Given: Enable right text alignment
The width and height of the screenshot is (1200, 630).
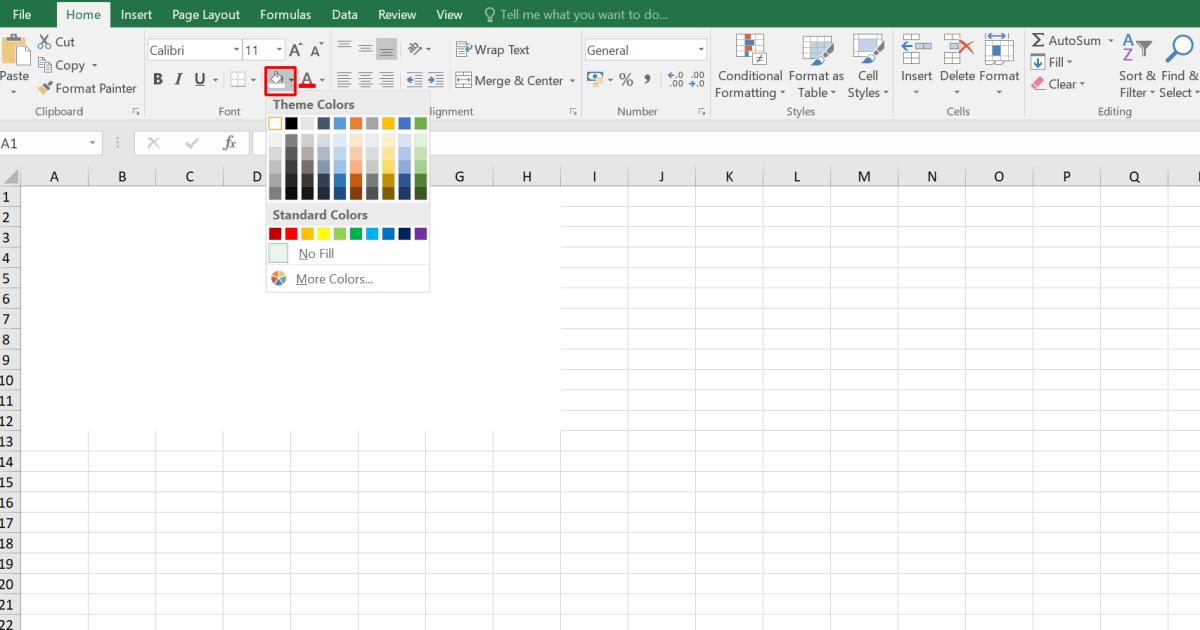Looking at the screenshot, I should tap(387, 79).
